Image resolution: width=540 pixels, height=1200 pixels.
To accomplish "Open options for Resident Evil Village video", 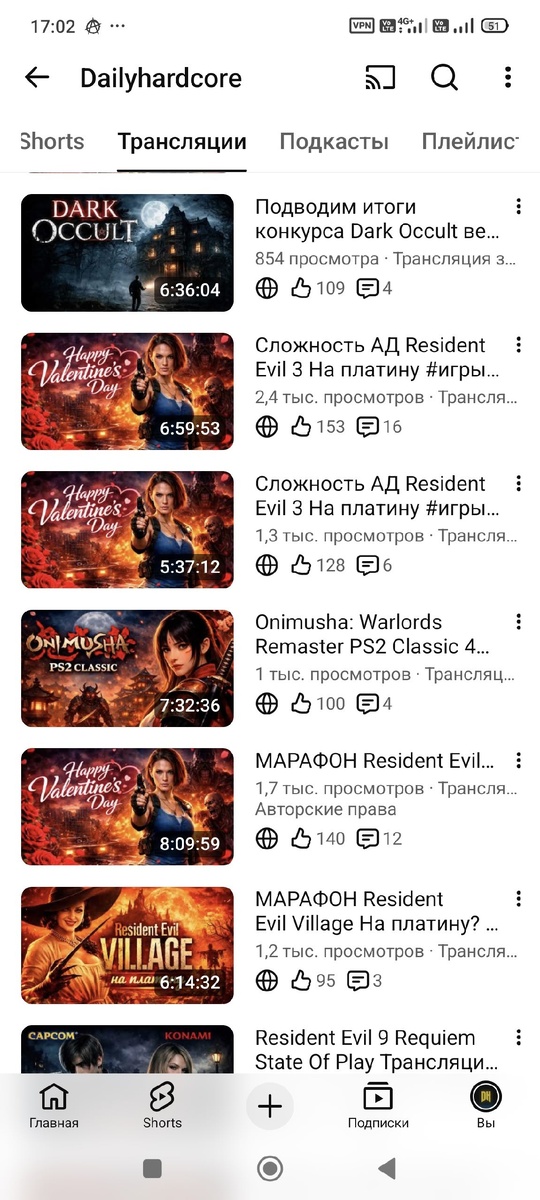I will 518,899.
